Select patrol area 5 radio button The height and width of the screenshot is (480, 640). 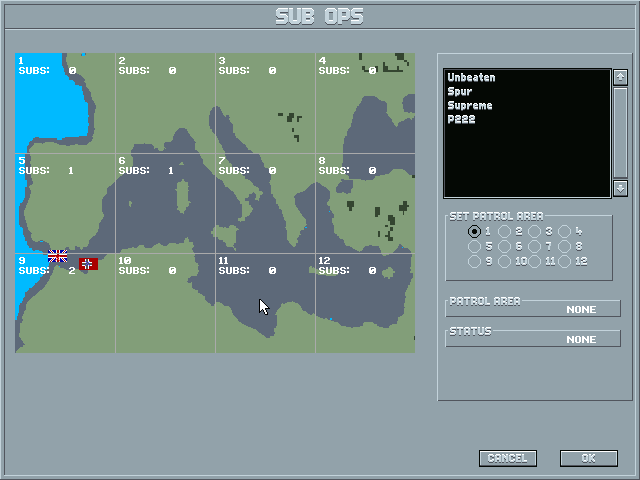474,247
